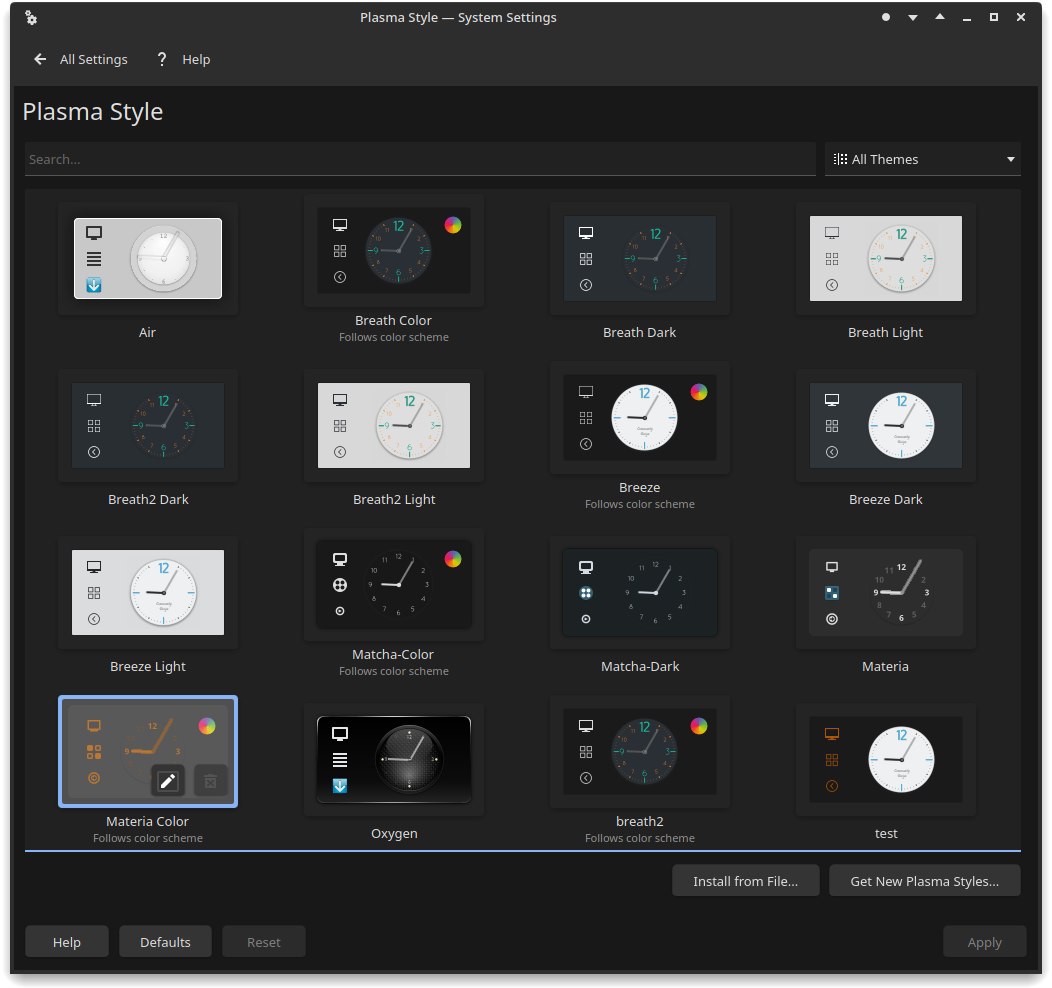The height and width of the screenshot is (988, 1052).
Task: Click the Materia Color label text
Action: pos(148,822)
